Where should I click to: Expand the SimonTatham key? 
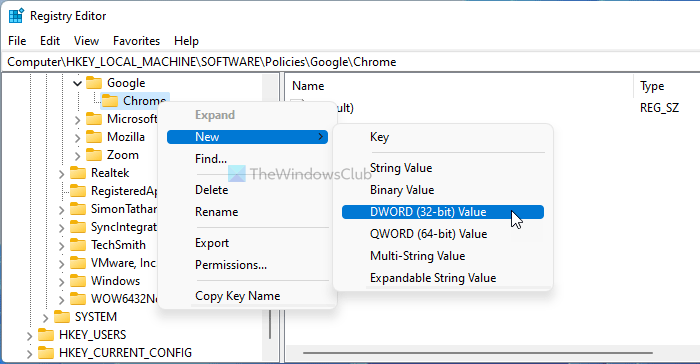click(x=61, y=209)
